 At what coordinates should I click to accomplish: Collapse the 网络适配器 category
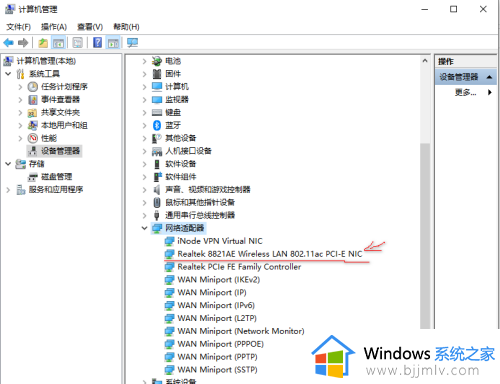point(144,228)
